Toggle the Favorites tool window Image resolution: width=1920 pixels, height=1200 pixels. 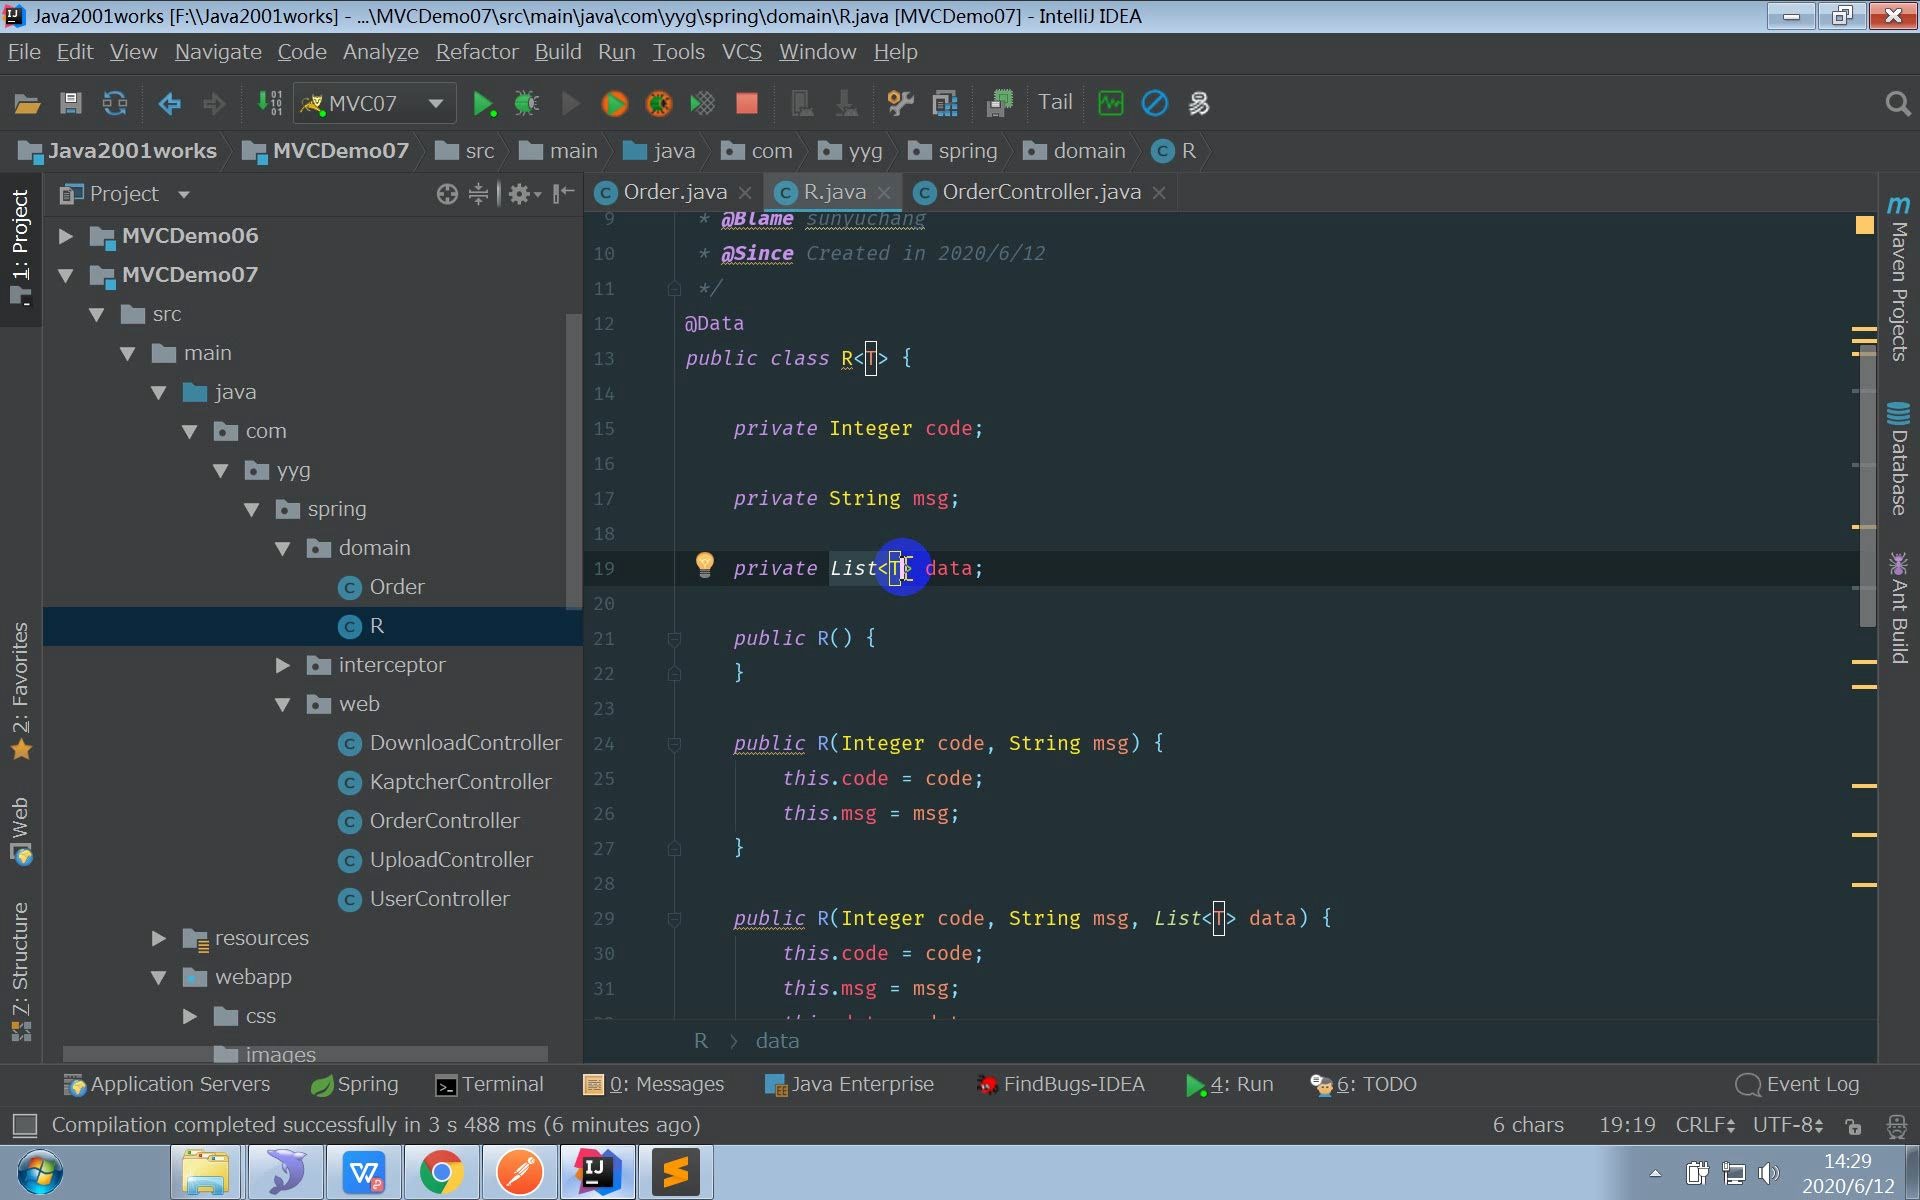tap(21, 691)
